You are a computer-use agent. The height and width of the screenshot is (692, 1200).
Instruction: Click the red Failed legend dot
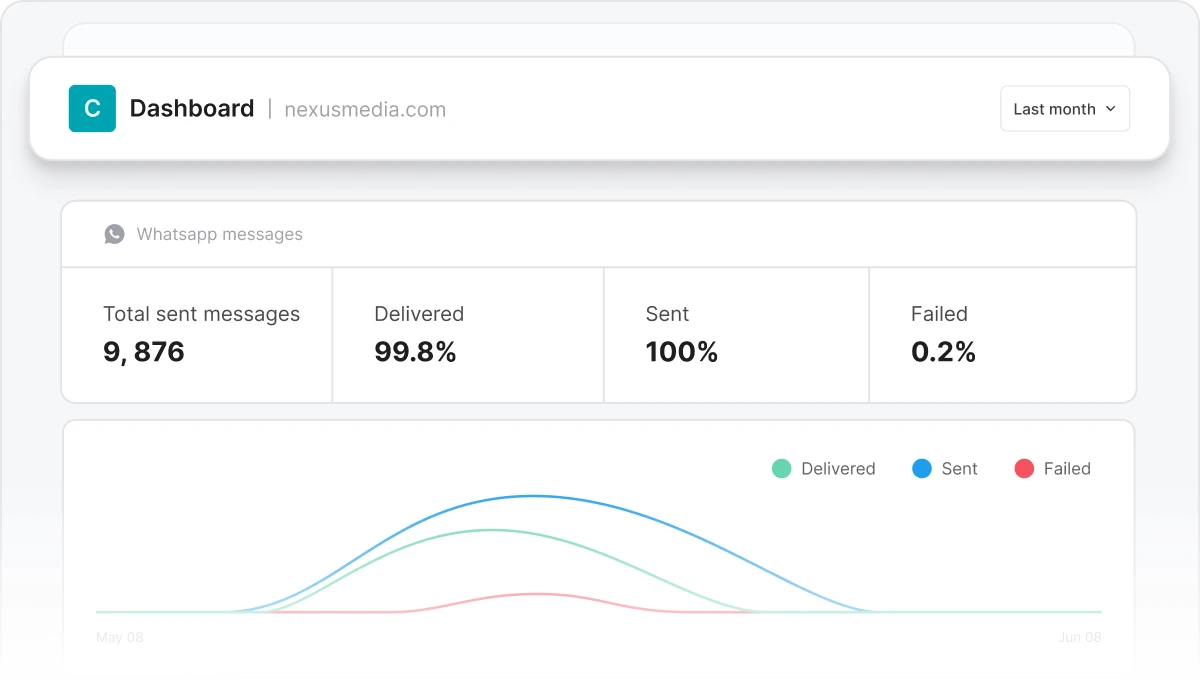click(1024, 468)
